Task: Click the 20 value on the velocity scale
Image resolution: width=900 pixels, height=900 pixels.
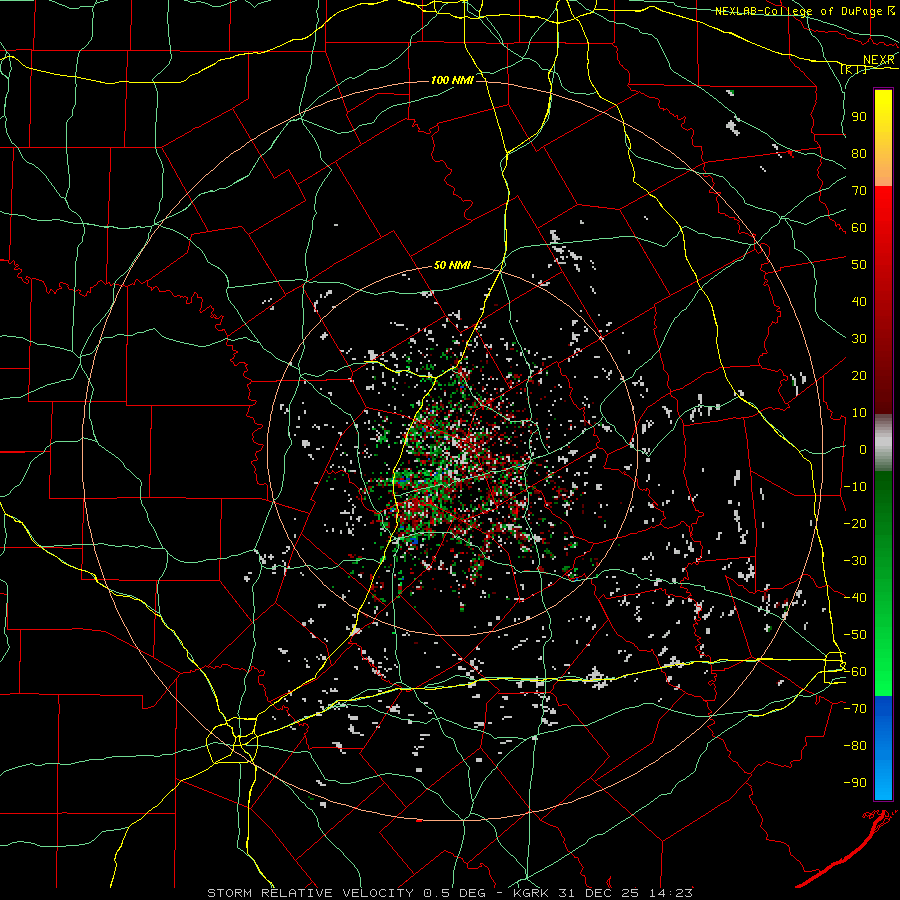Action: [859, 376]
